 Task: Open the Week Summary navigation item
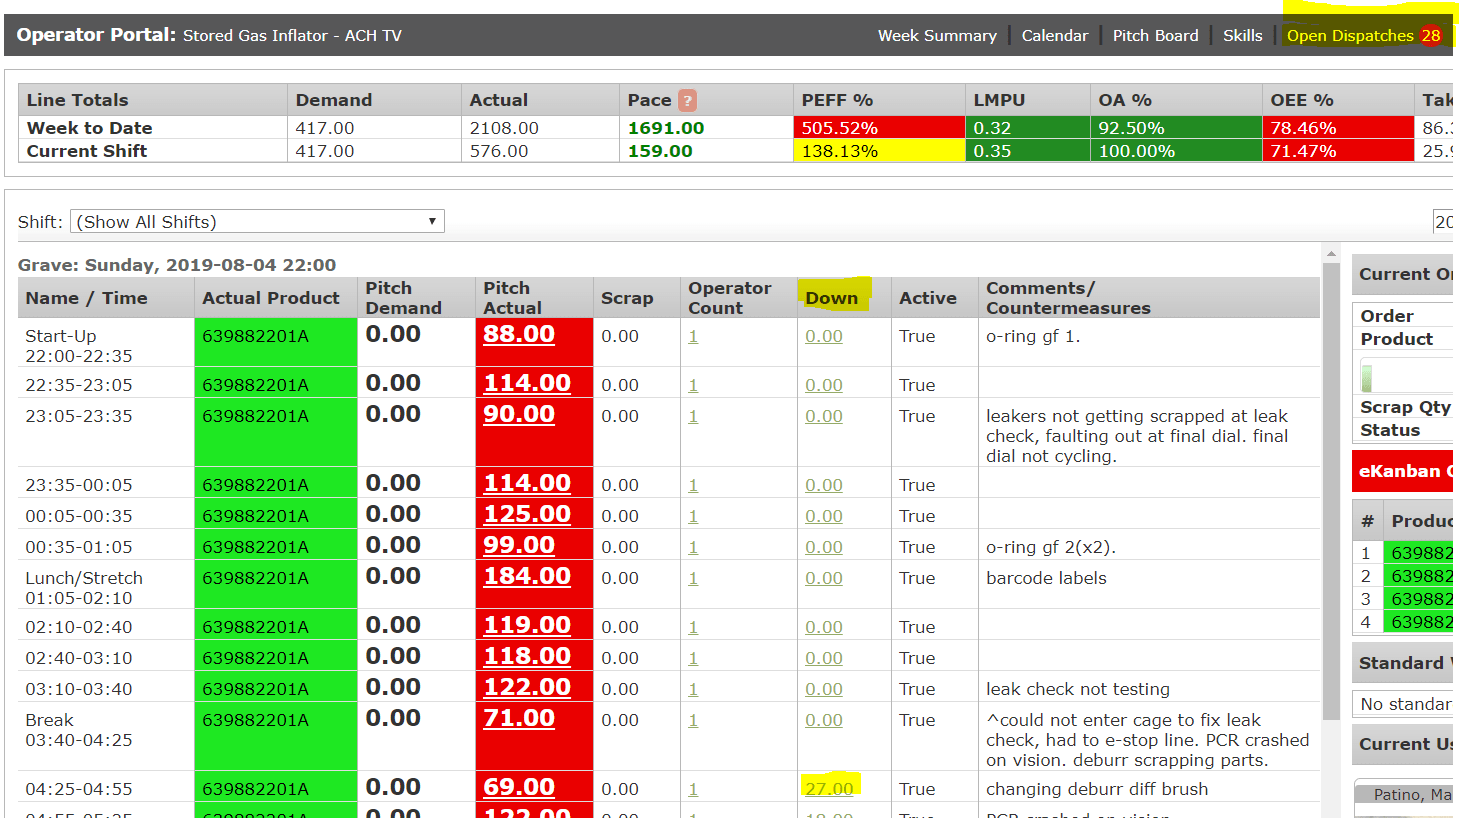click(x=937, y=35)
